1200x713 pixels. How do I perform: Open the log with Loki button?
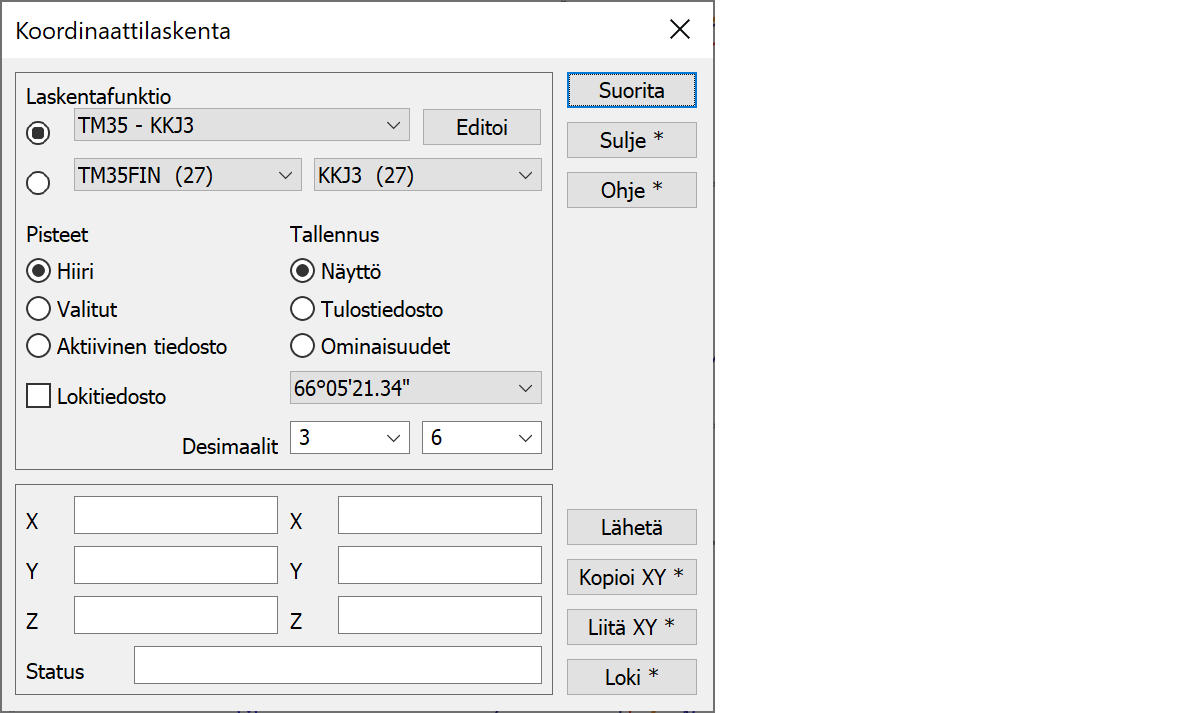[631, 677]
